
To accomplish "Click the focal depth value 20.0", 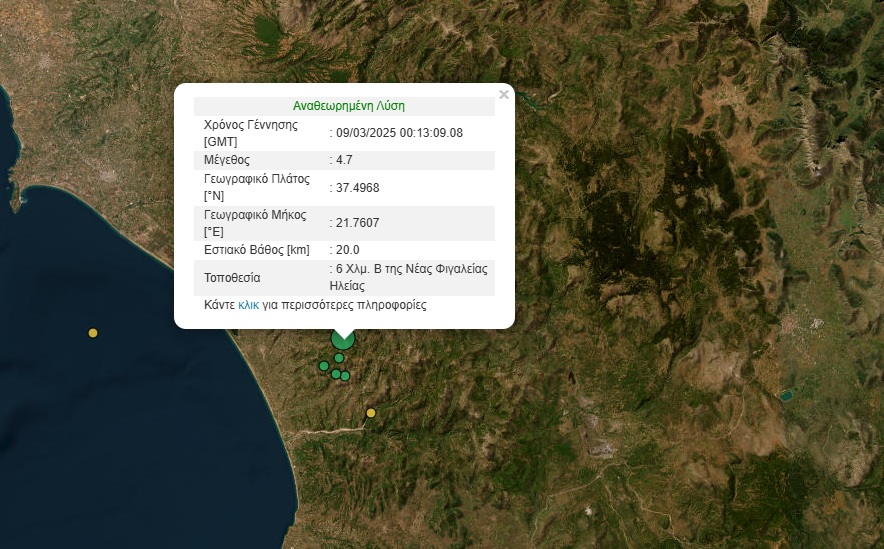I will click(x=347, y=250).
